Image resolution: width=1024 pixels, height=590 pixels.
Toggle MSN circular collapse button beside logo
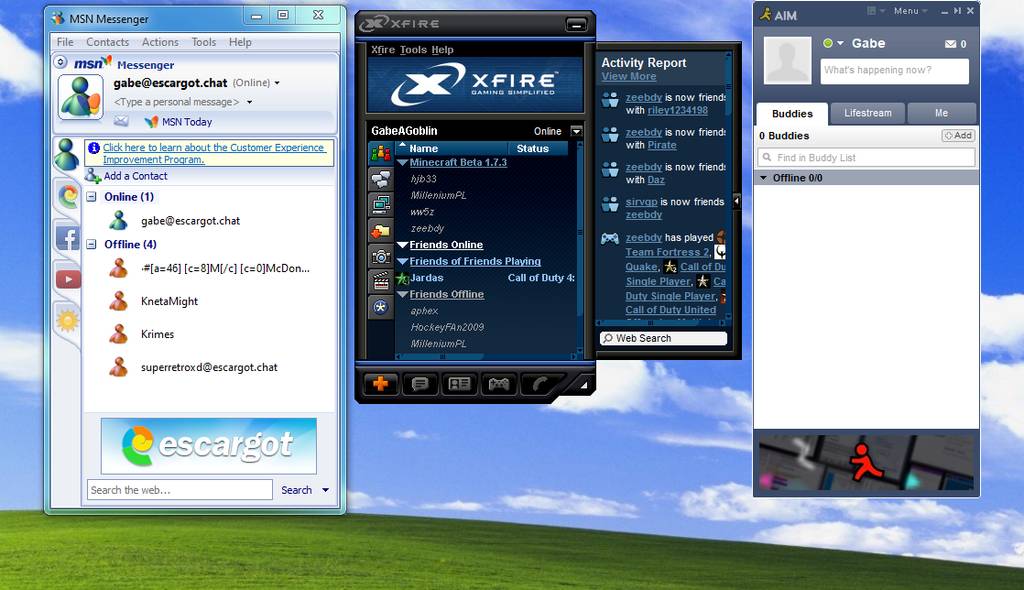pyautogui.click(x=61, y=62)
